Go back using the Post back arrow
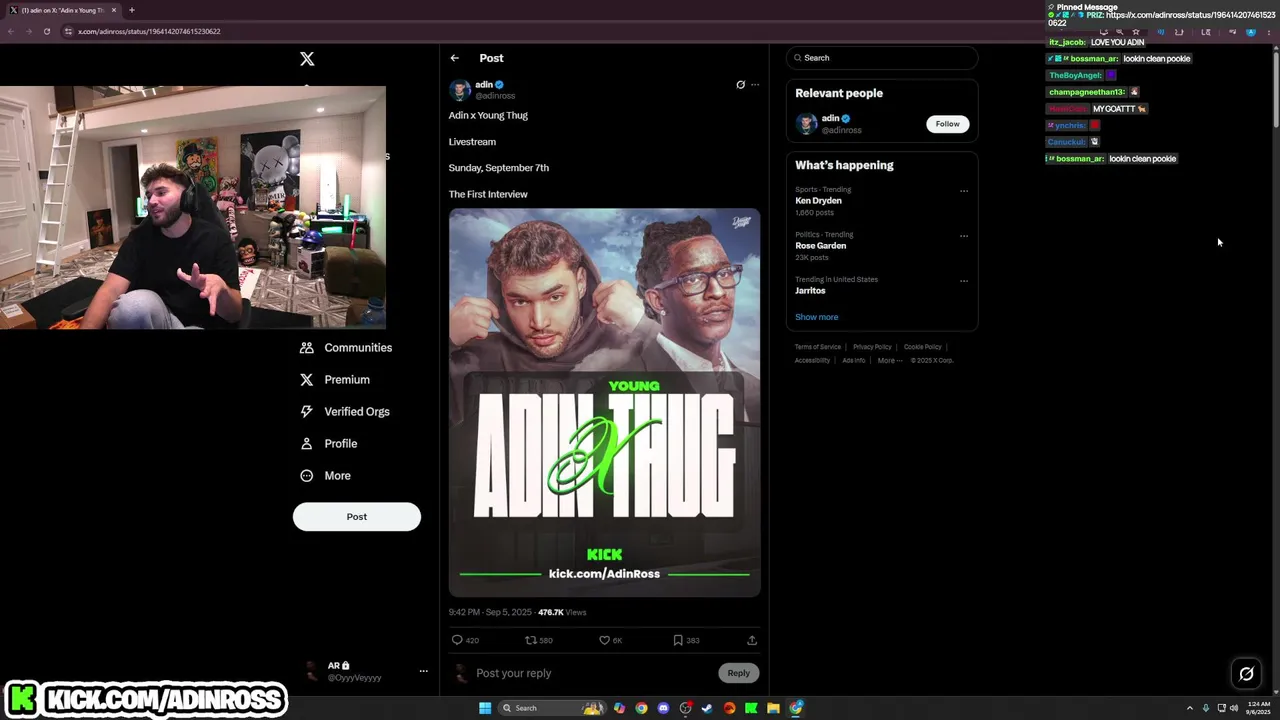 (454, 58)
